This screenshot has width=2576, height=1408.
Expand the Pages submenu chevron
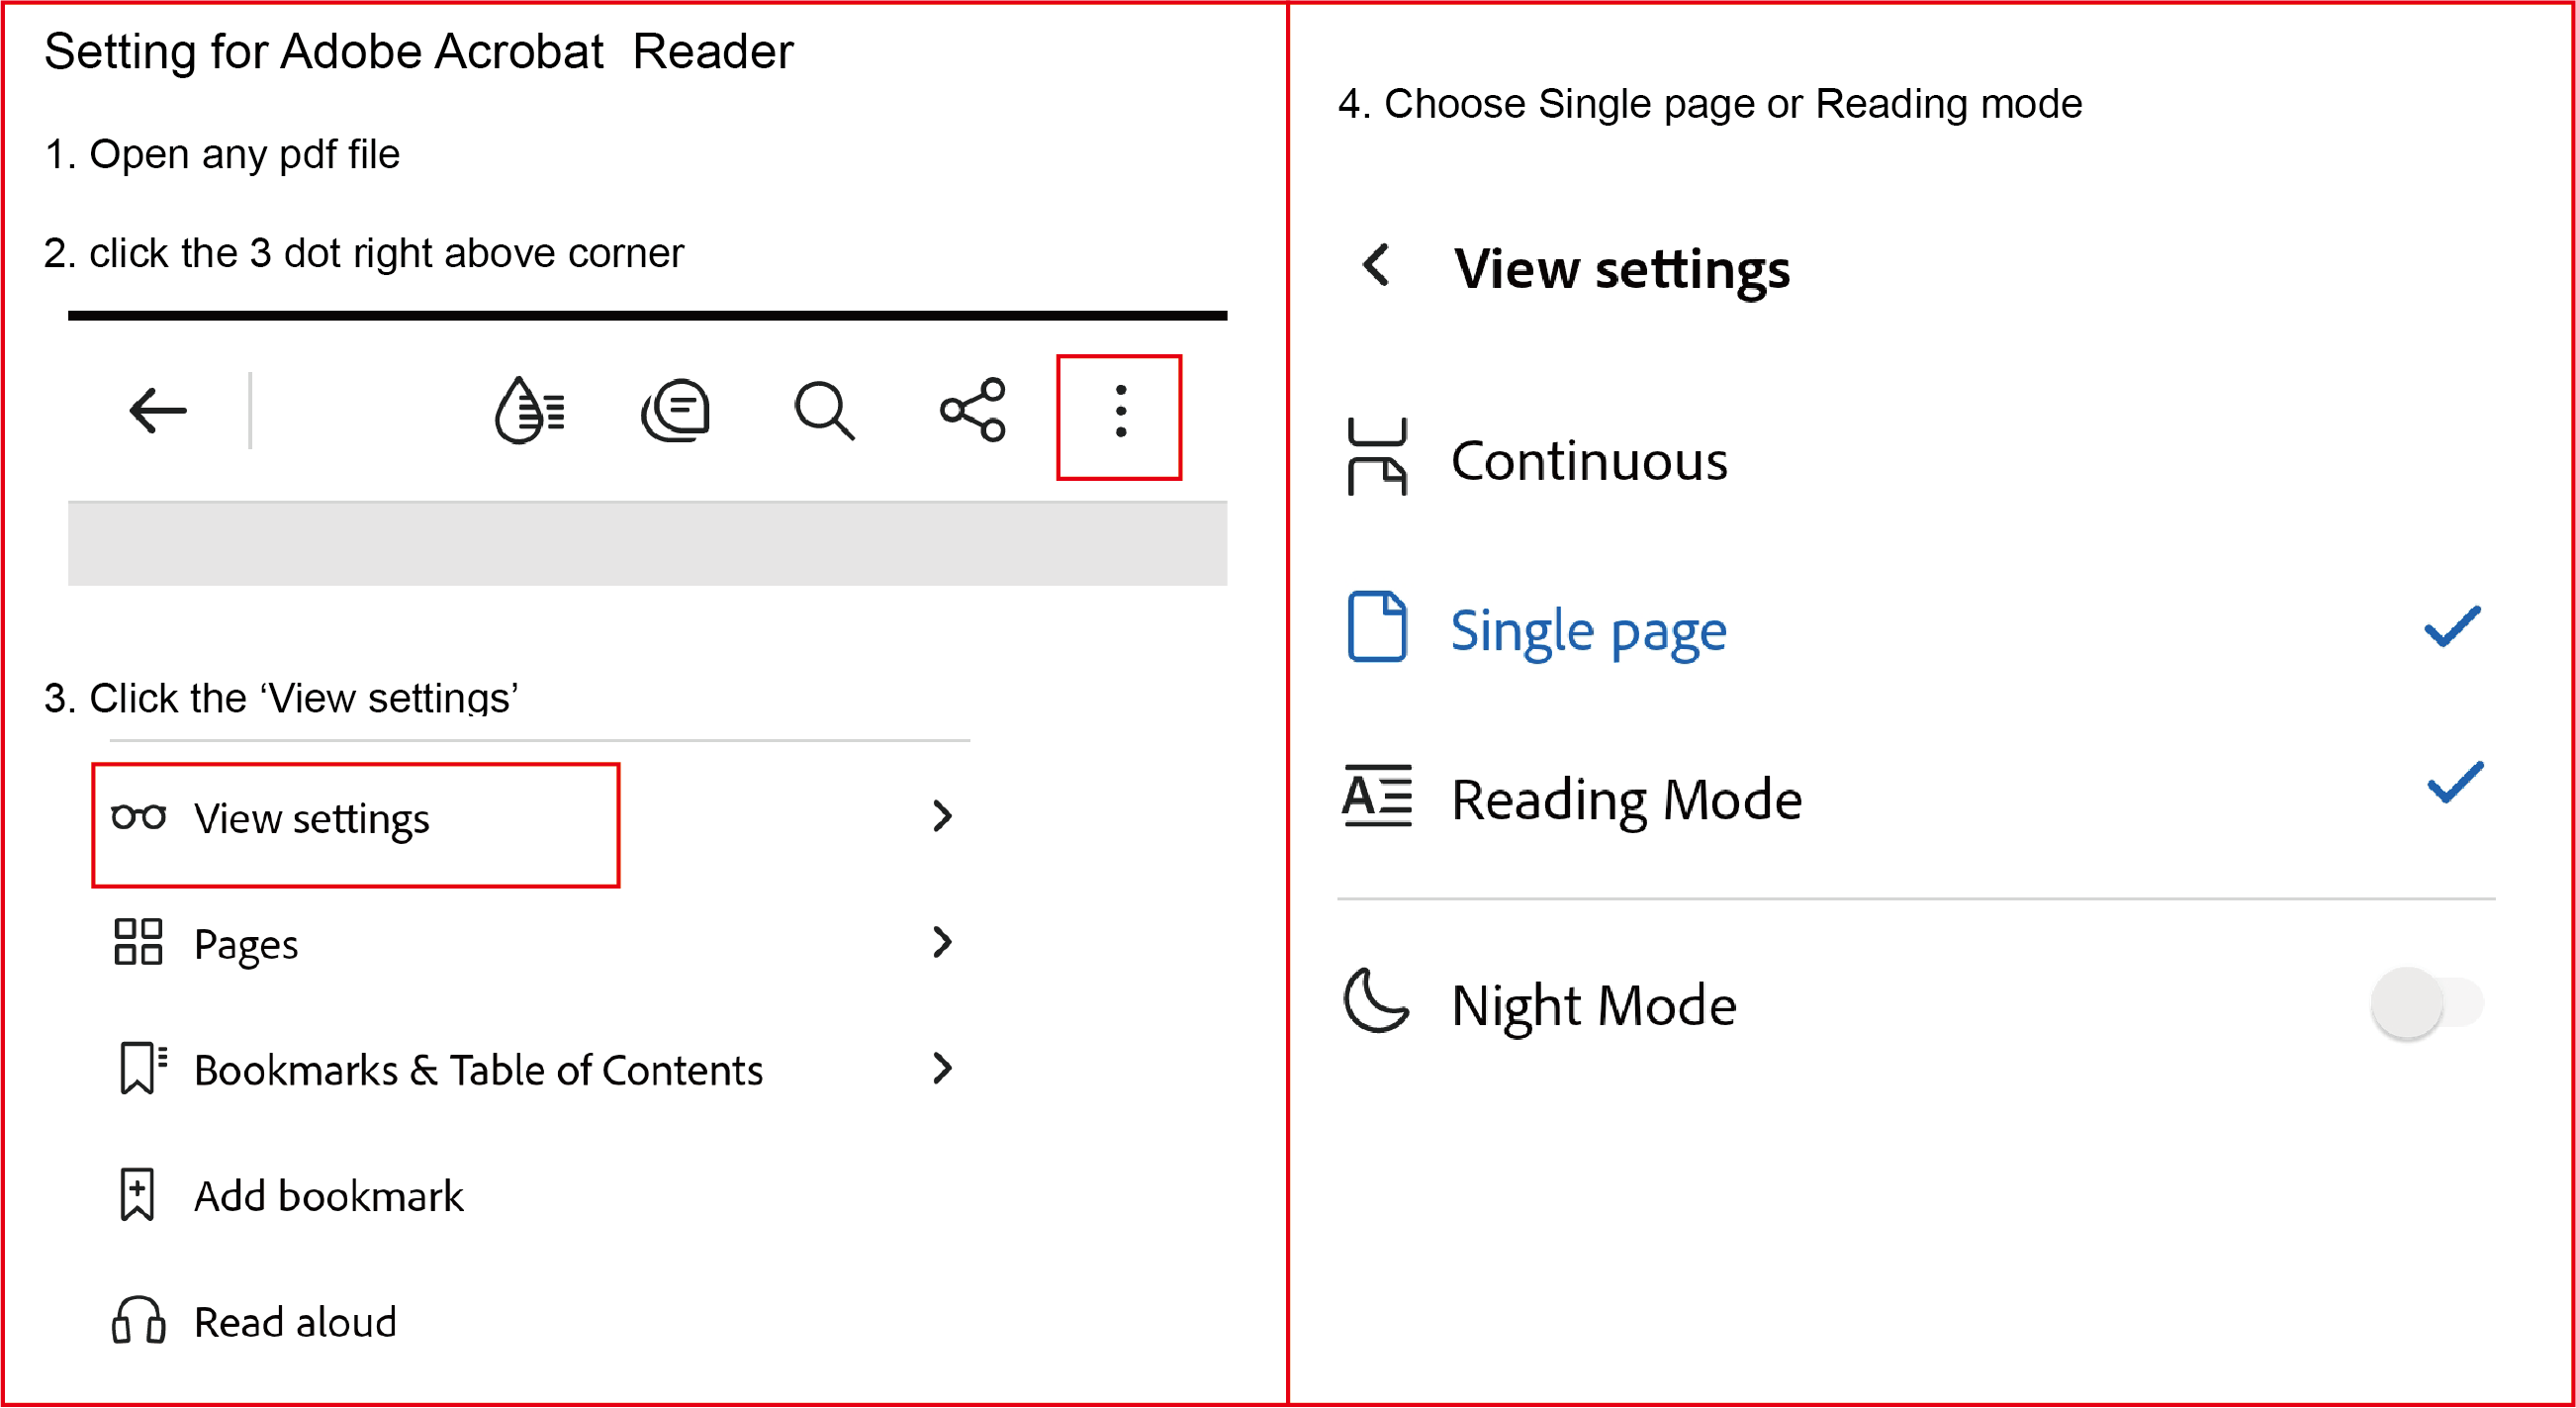(941, 943)
